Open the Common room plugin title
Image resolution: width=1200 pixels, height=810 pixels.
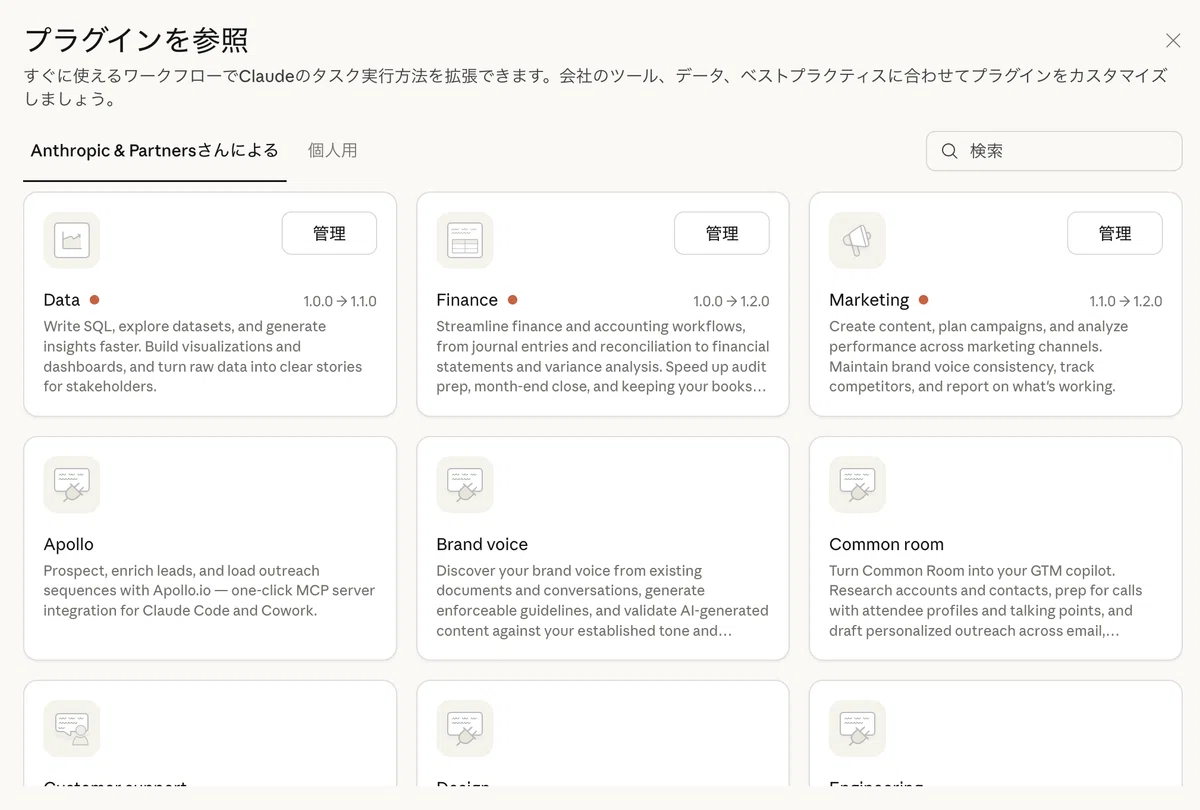(886, 544)
